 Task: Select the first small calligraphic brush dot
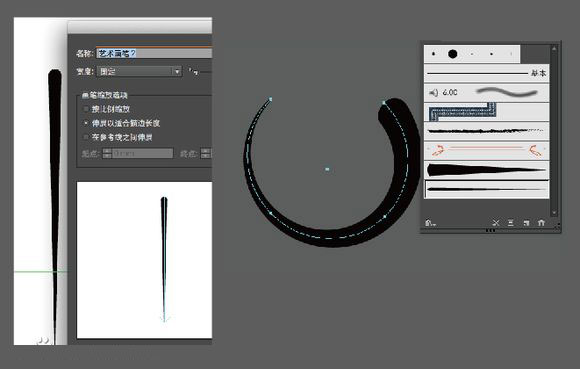pyautogui.click(x=434, y=54)
